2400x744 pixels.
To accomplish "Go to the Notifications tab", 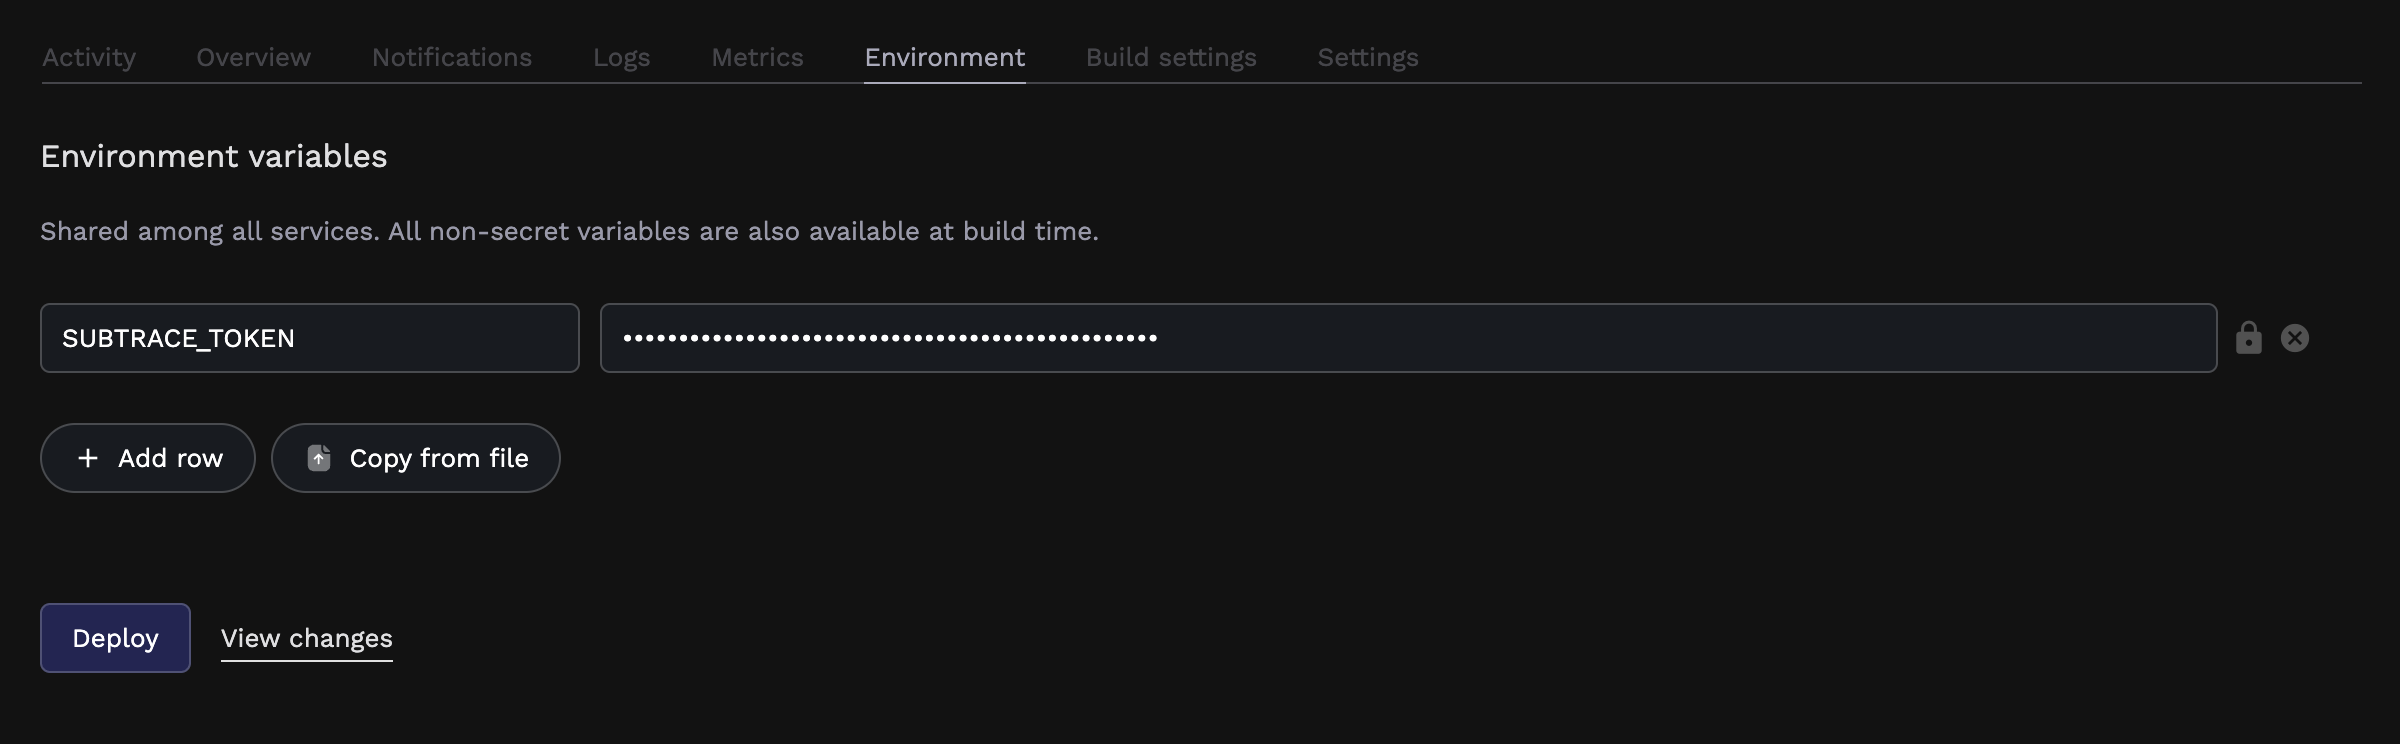I will point(452,58).
